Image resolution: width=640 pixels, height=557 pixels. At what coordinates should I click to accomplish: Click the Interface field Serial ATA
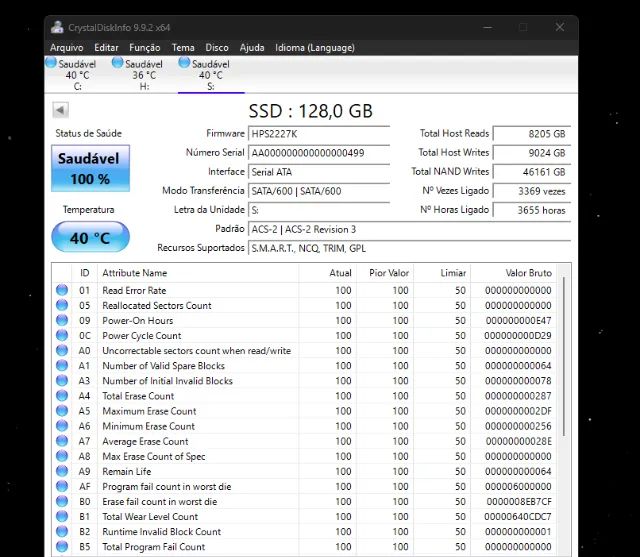[319, 172]
